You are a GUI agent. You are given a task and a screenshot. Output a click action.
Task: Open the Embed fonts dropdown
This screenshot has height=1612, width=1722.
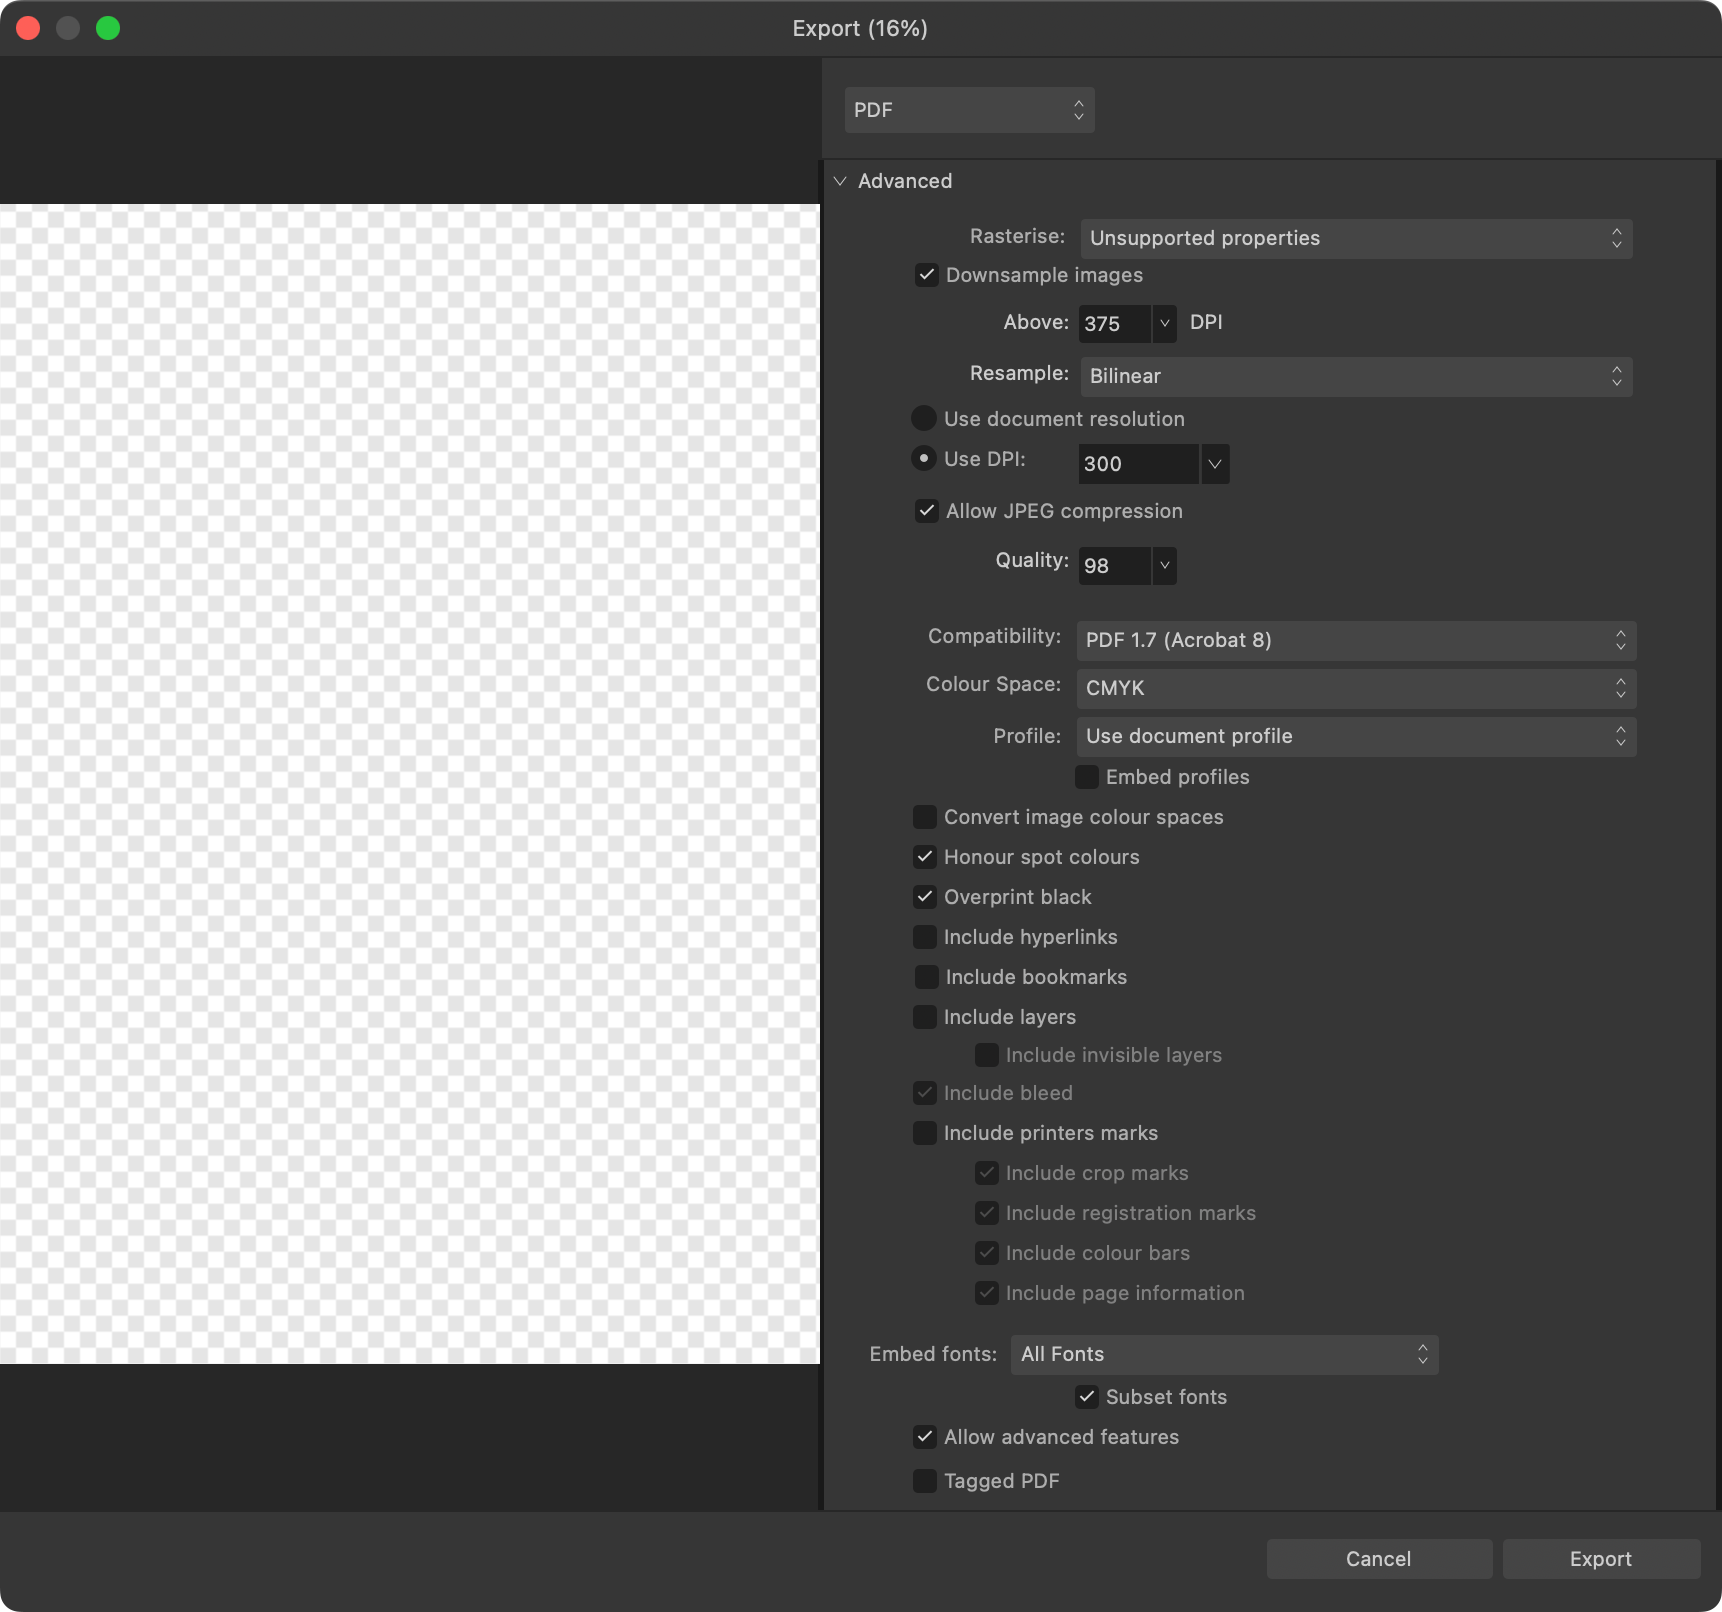(1225, 1354)
